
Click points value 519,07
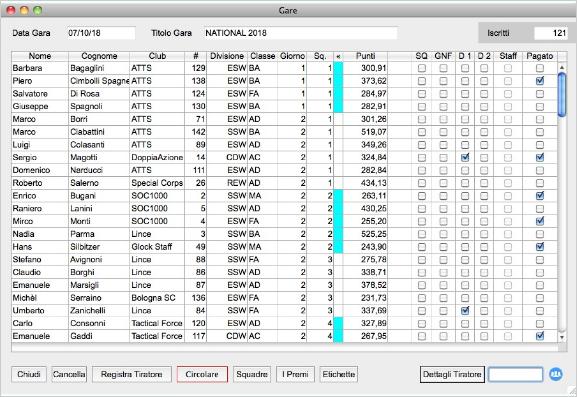point(374,132)
